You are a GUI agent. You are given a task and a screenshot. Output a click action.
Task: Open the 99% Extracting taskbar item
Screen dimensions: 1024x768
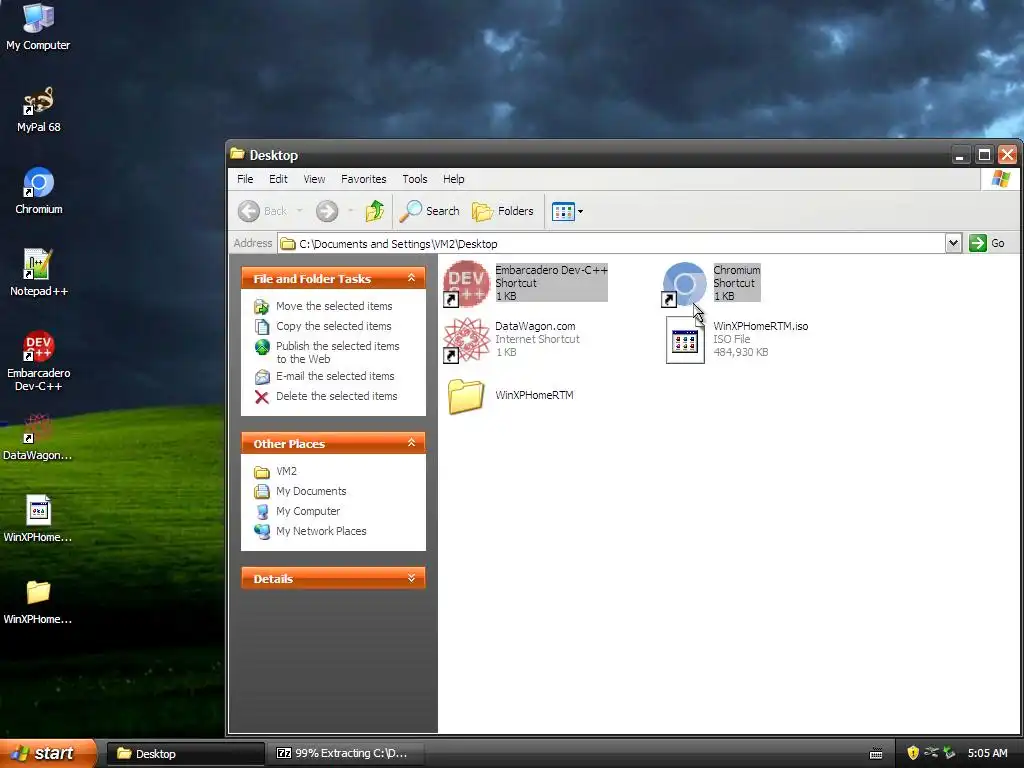tap(346, 754)
